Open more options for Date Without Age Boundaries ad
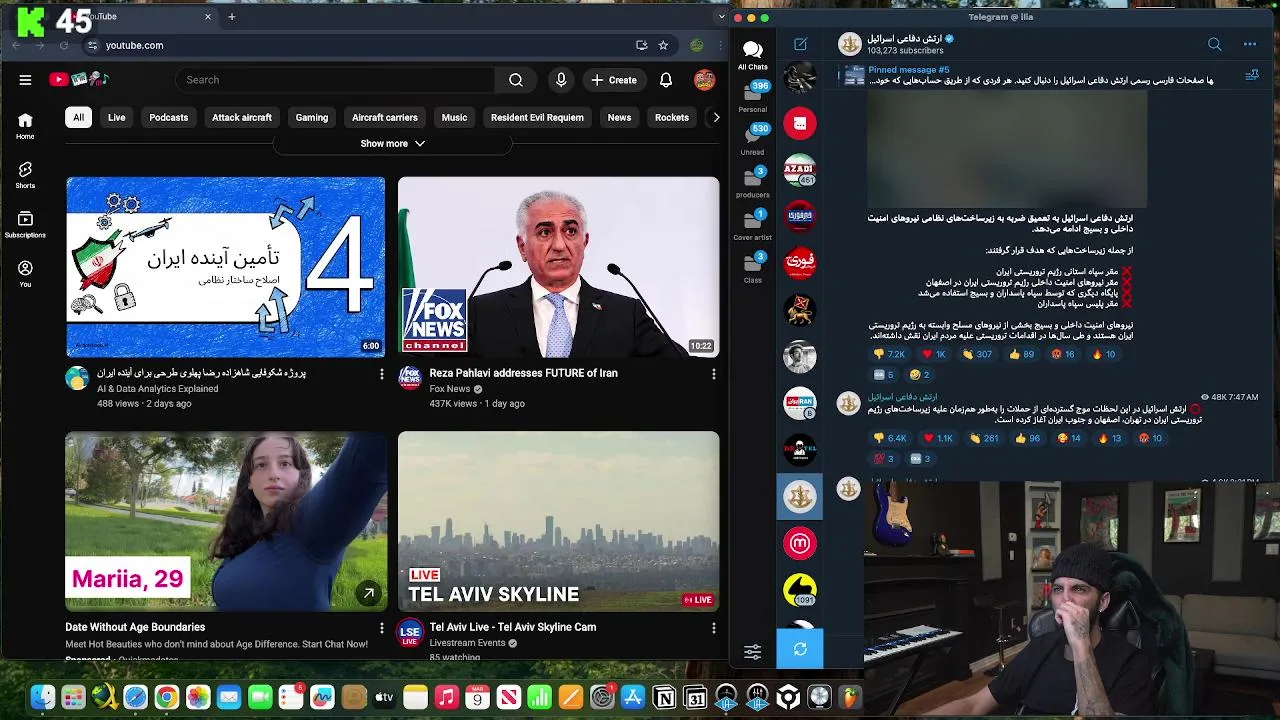The image size is (1280, 720). coord(381,628)
